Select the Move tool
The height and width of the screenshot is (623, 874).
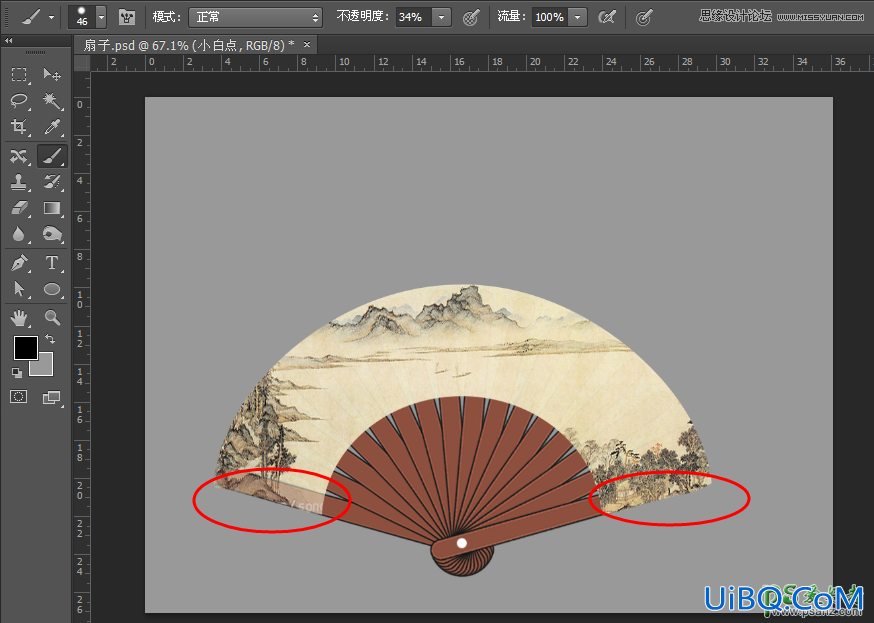pyautogui.click(x=52, y=75)
